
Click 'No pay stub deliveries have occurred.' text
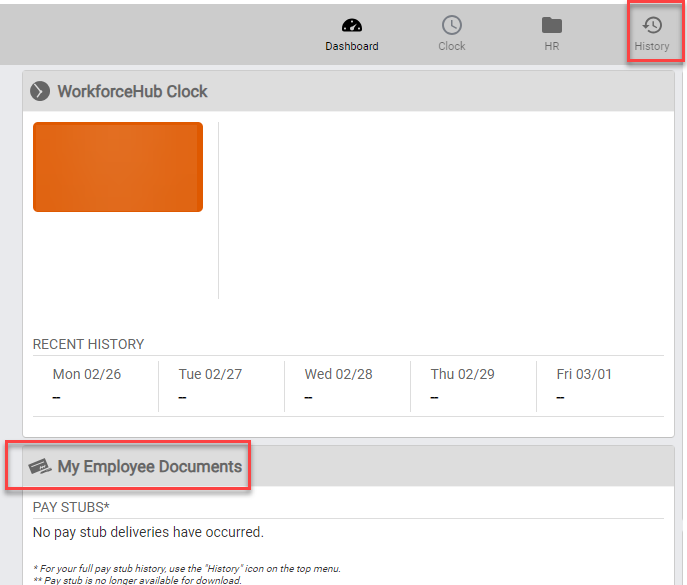point(148,532)
